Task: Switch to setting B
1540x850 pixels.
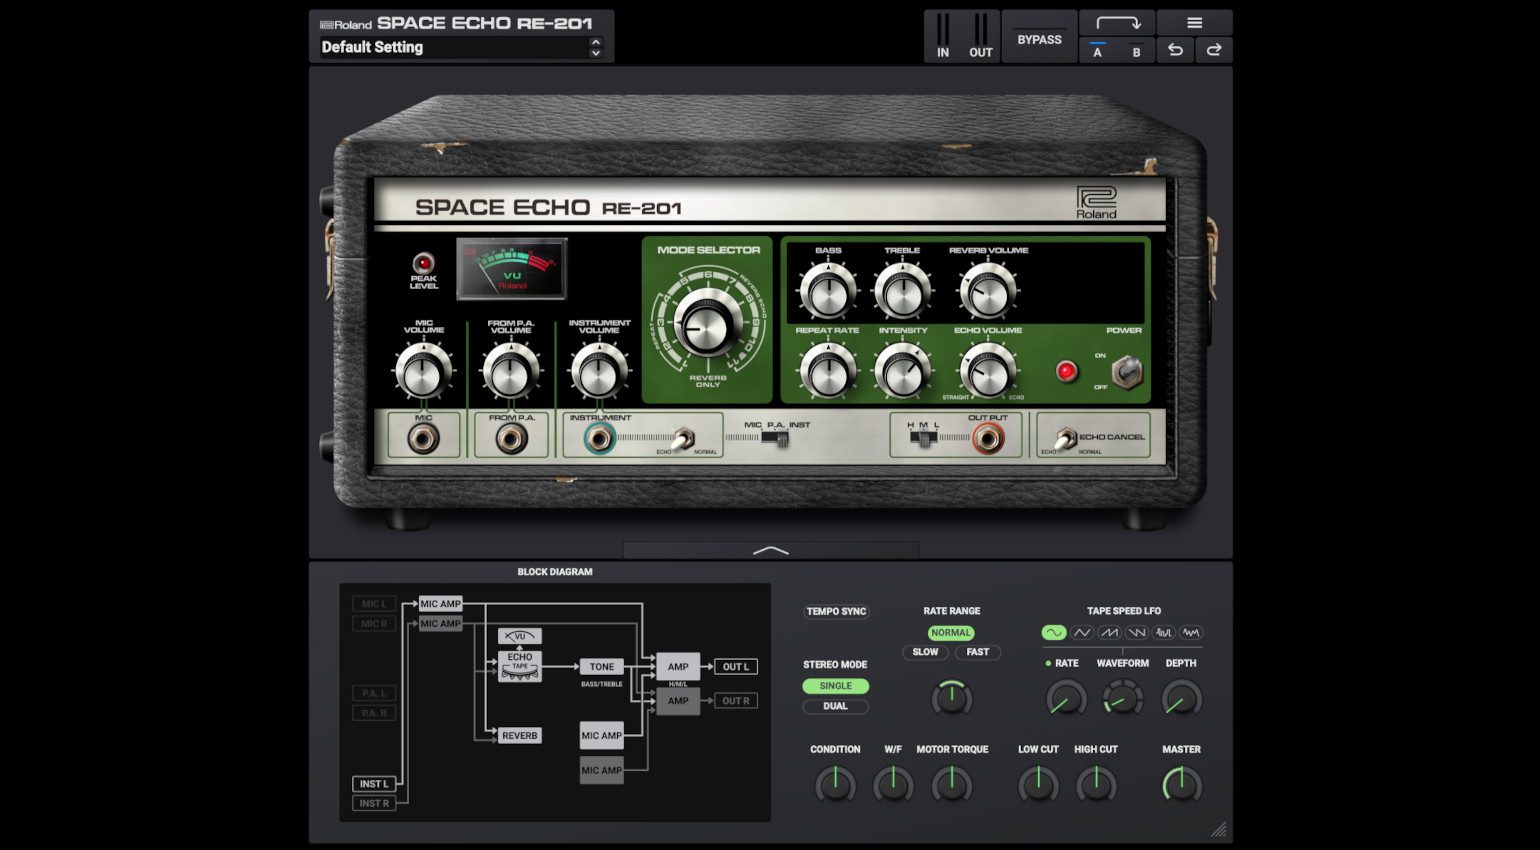Action: coord(1136,50)
